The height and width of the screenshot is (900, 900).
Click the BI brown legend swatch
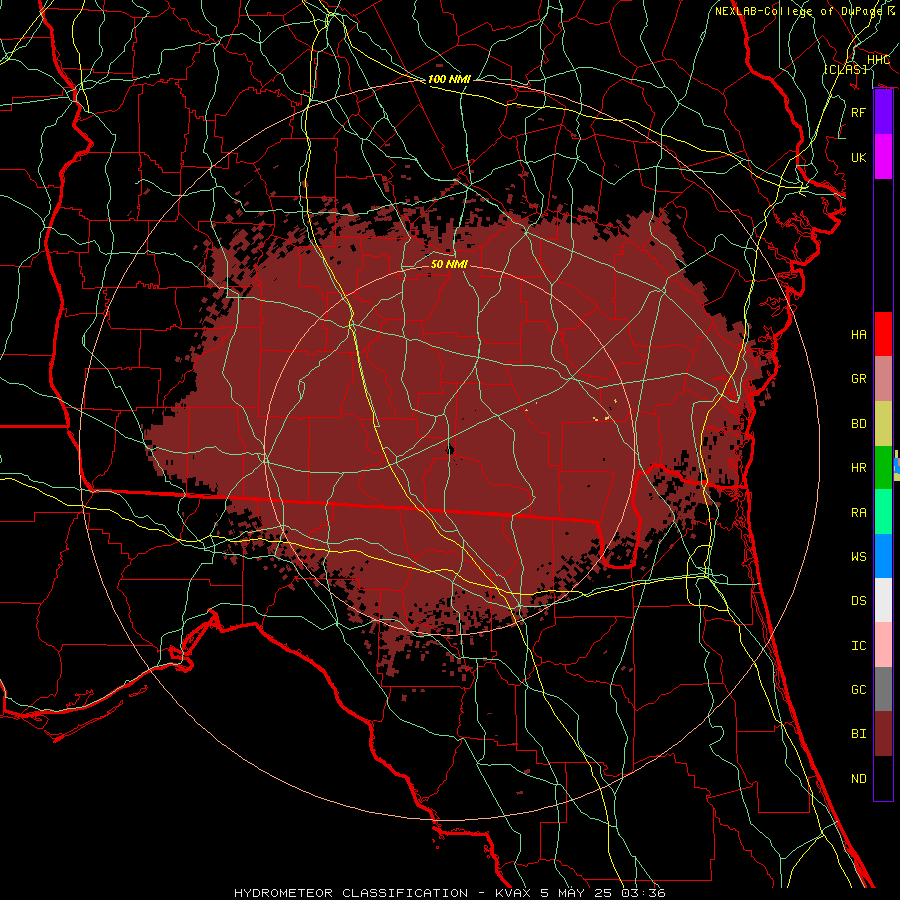pos(883,734)
